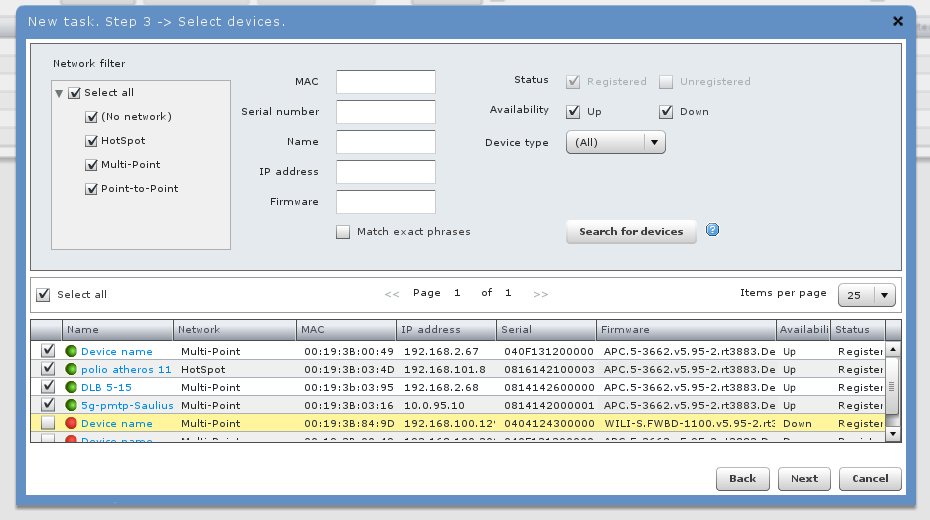Sort table by Serial column header

coord(546,330)
